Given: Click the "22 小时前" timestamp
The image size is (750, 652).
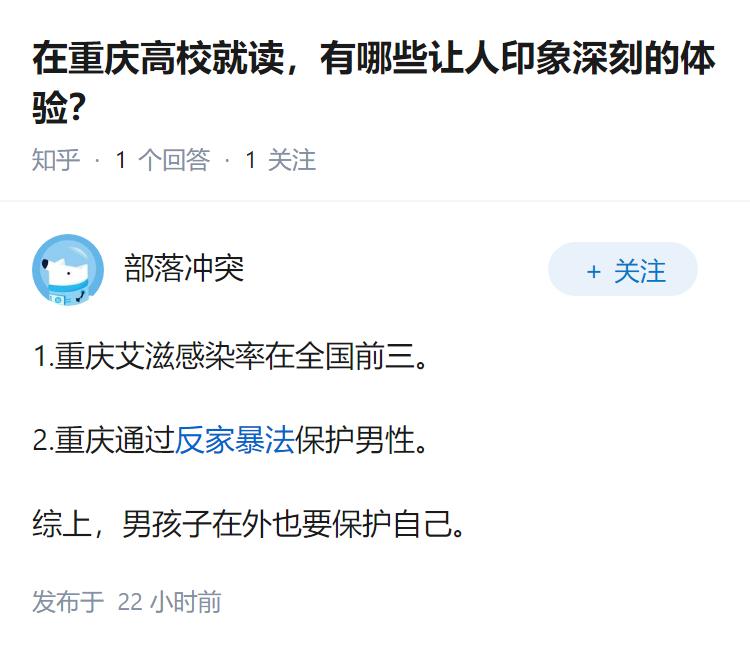Looking at the screenshot, I should point(170,602).
